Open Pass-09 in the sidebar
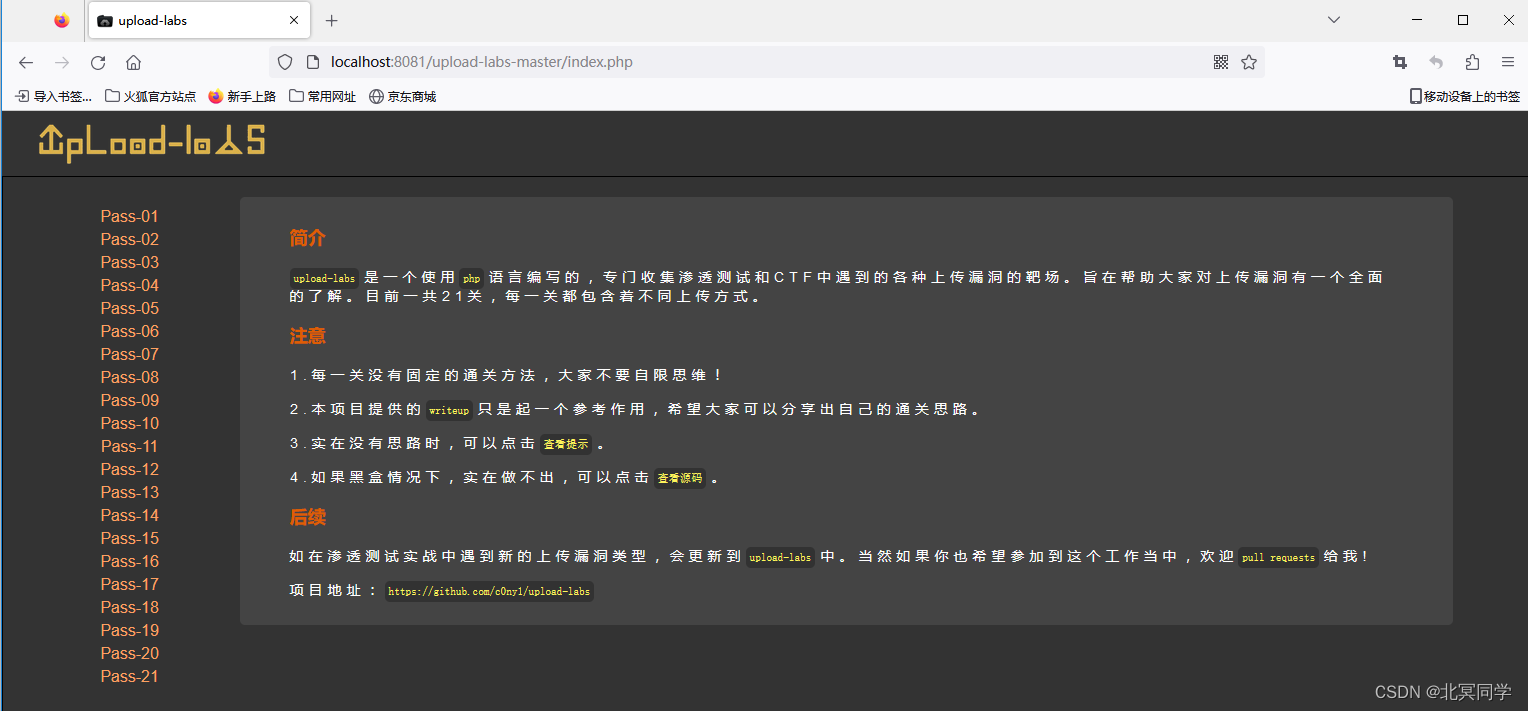 pyautogui.click(x=130, y=400)
